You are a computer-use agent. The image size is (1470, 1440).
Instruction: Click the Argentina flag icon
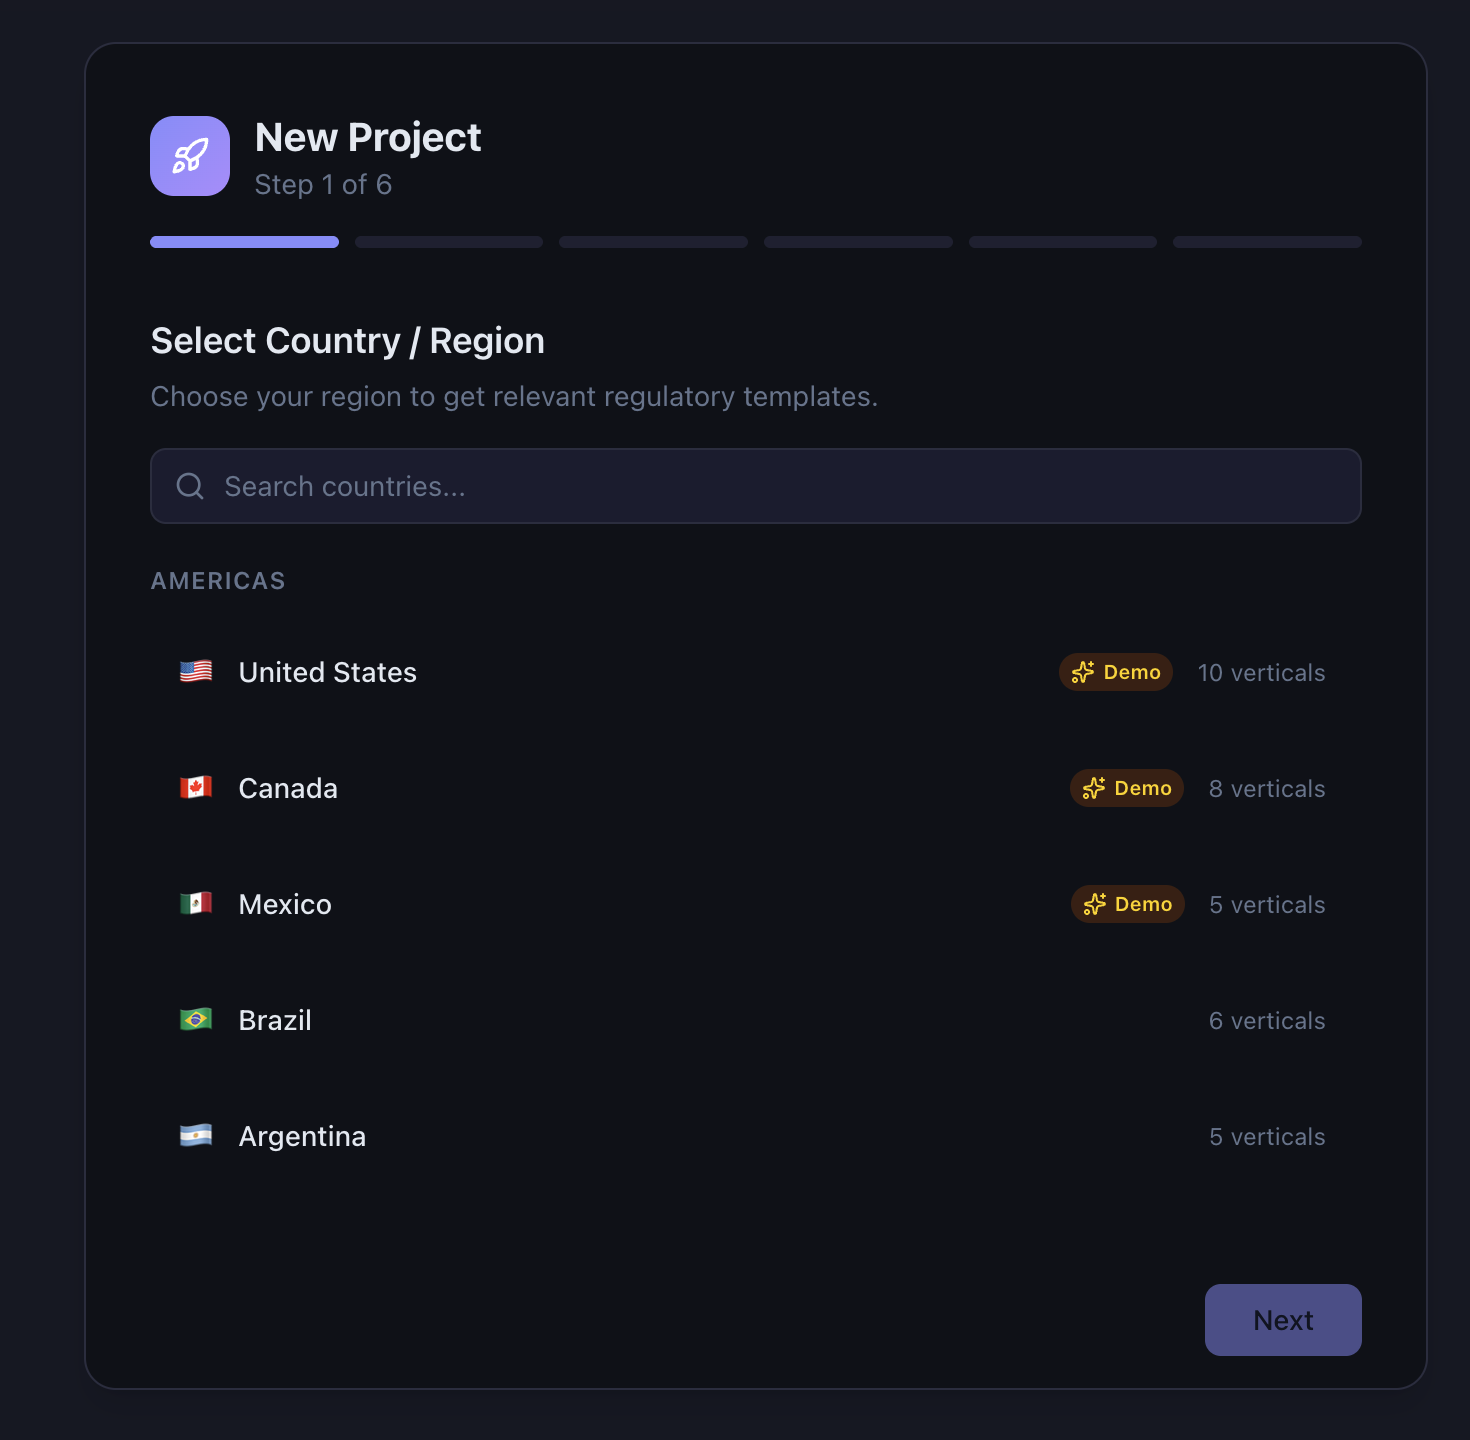[x=196, y=1135]
